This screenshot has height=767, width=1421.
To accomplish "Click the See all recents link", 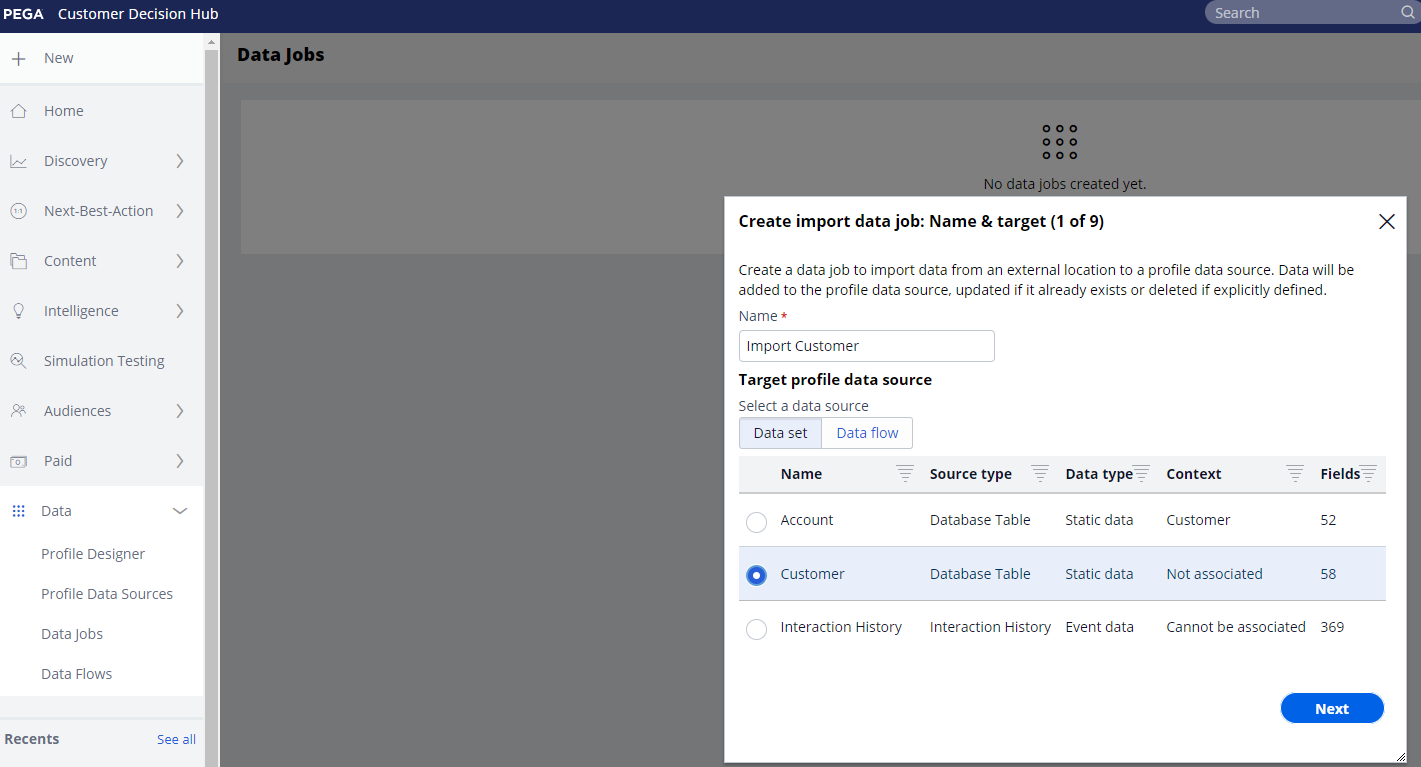I will [176, 740].
